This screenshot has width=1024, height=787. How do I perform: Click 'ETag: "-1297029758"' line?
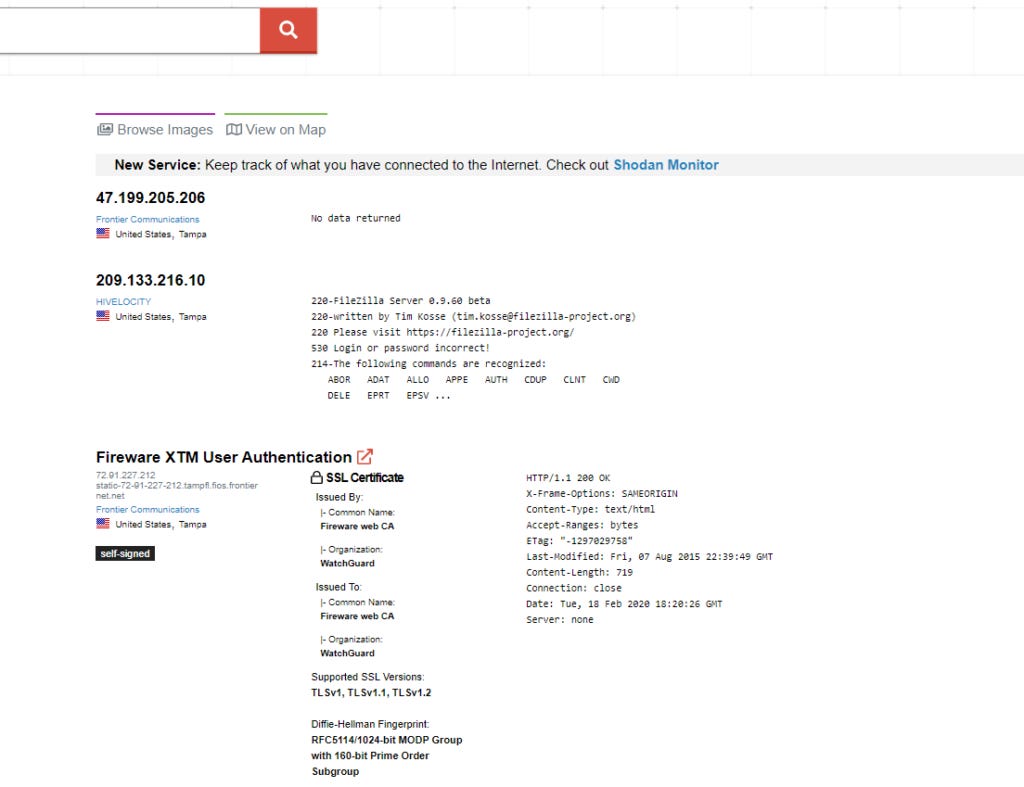579,541
